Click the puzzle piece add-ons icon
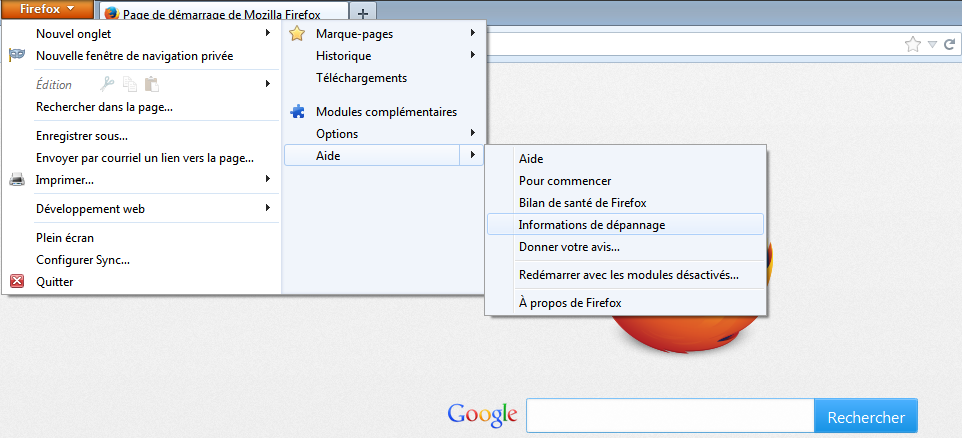This screenshot has height=438, width=962. [297, 112]
